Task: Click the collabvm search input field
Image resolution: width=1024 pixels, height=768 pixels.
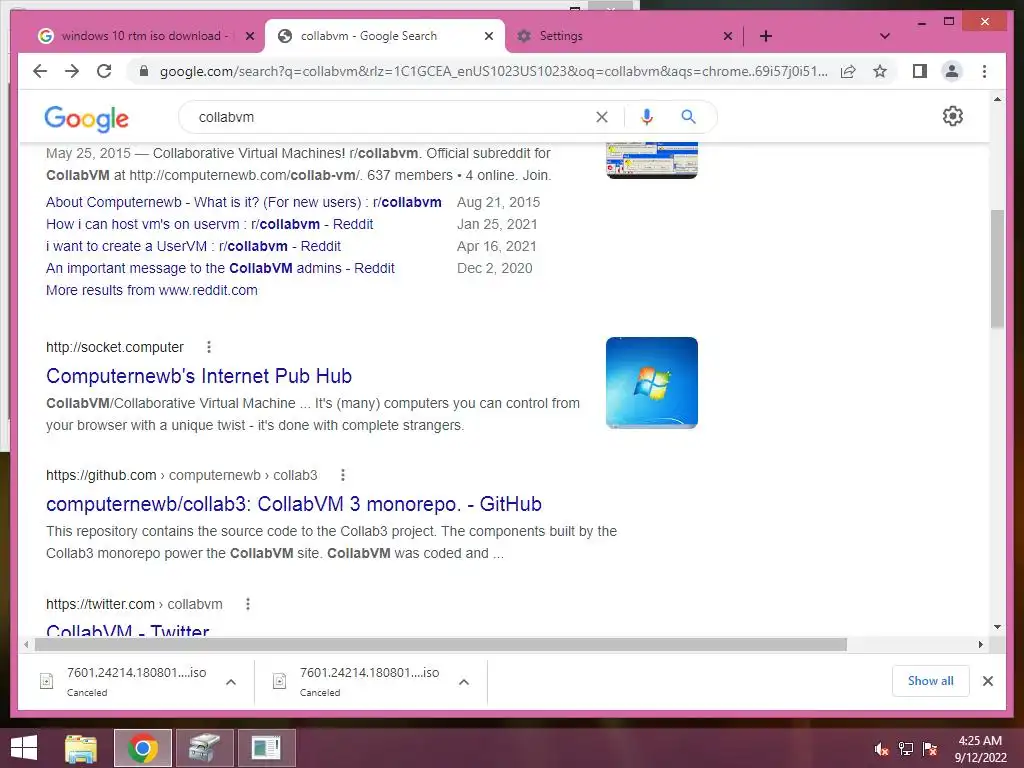Action: click(392, 117)
